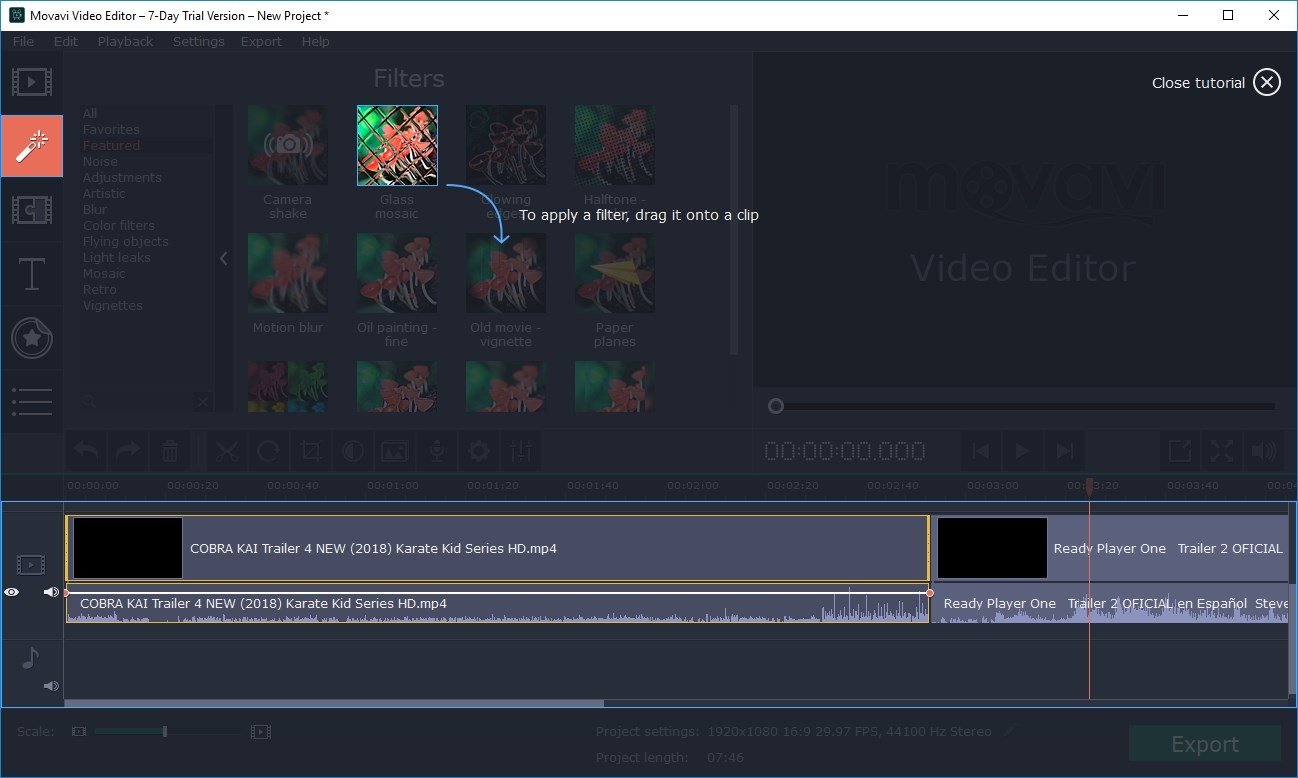Open the Titles text tab
The width and height of the screenshot is (1298, 778).
[32, 274]
